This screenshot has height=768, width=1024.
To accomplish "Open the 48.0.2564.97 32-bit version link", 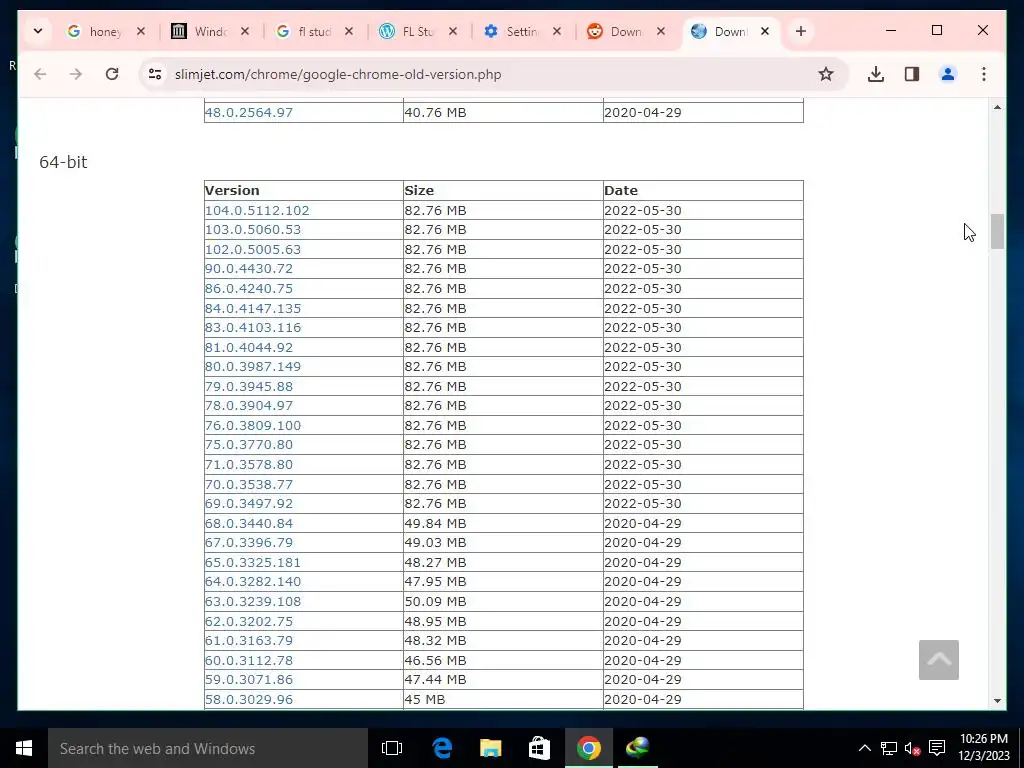I will coord(249,112).
